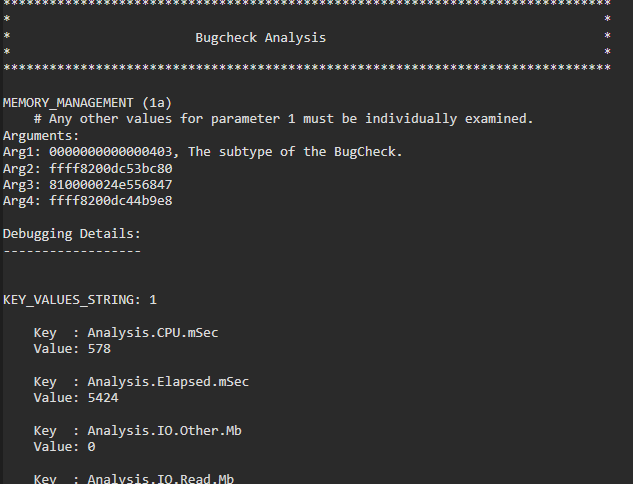Click the "Any other values for parameter 1" line
Screen dimensions: 633x484
(x=290, y=119)
